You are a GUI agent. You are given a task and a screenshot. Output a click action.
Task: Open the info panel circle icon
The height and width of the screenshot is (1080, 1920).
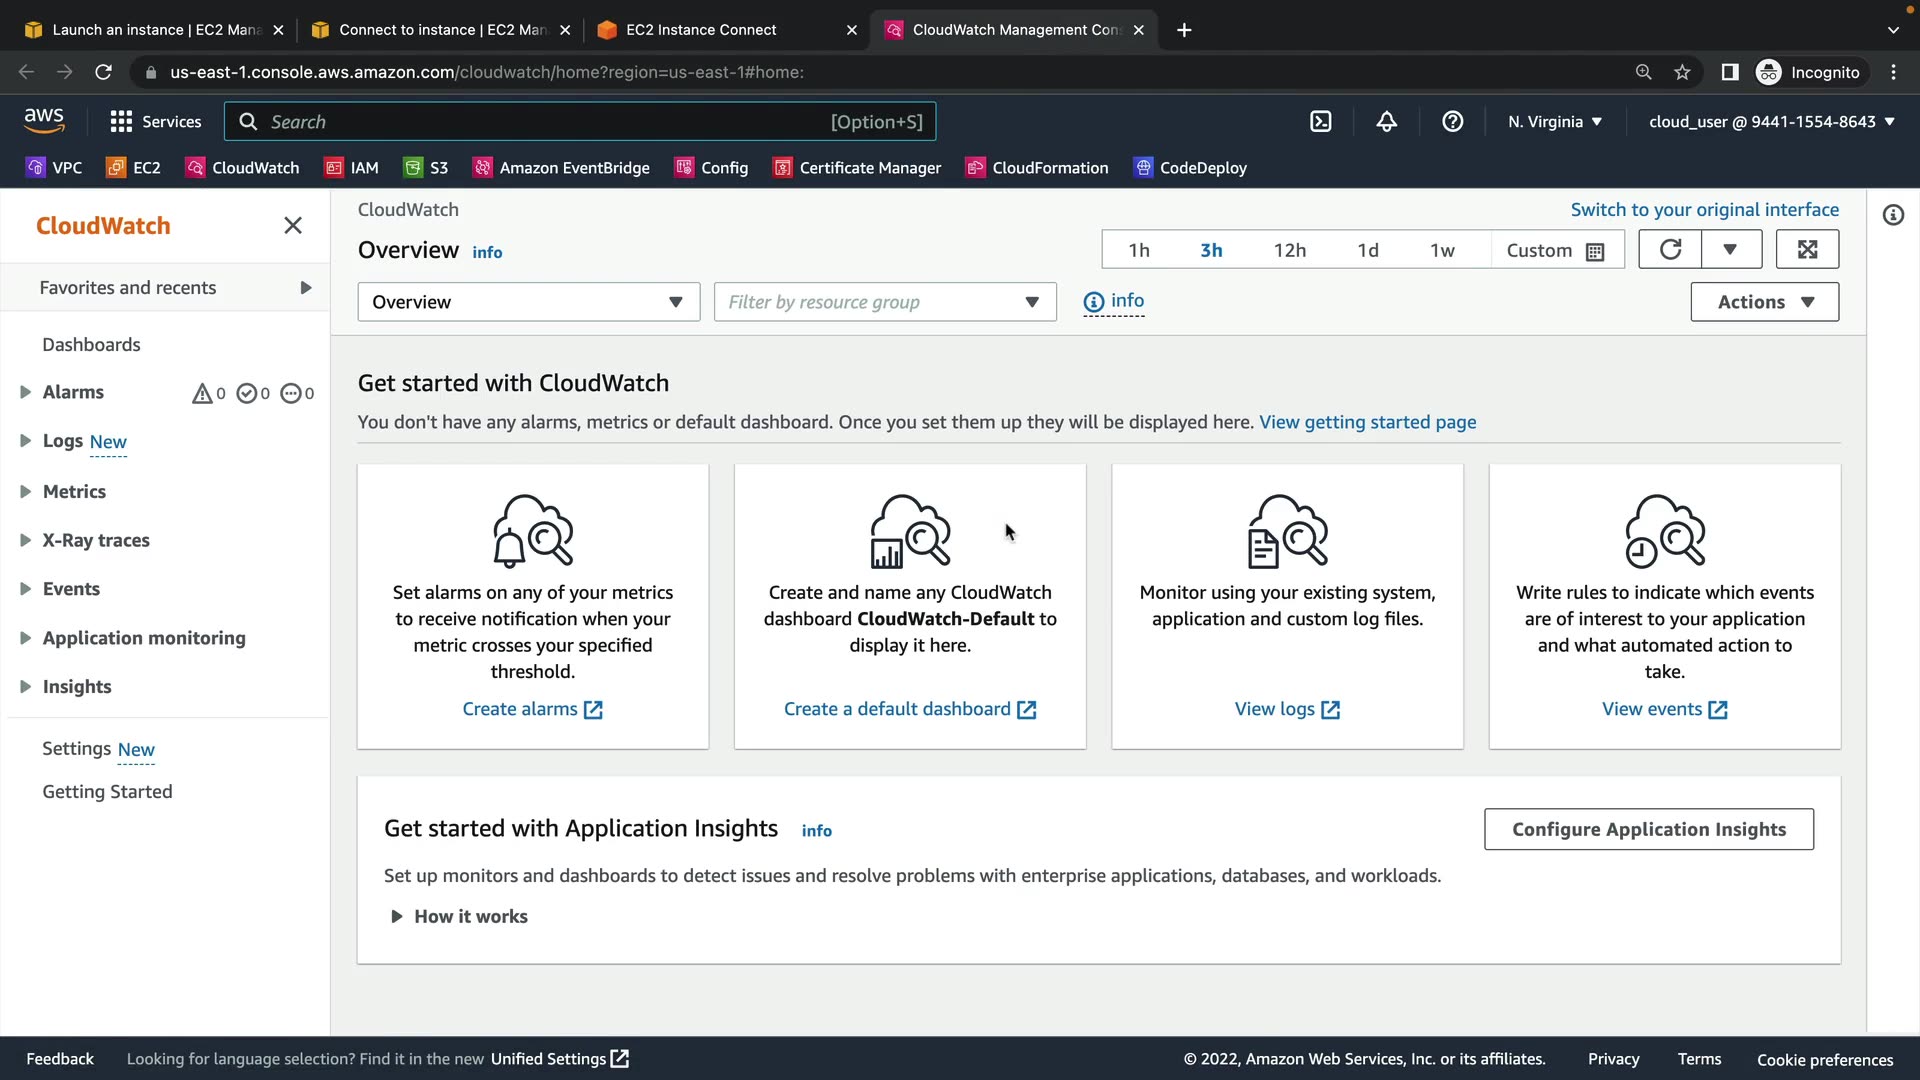1893,215
